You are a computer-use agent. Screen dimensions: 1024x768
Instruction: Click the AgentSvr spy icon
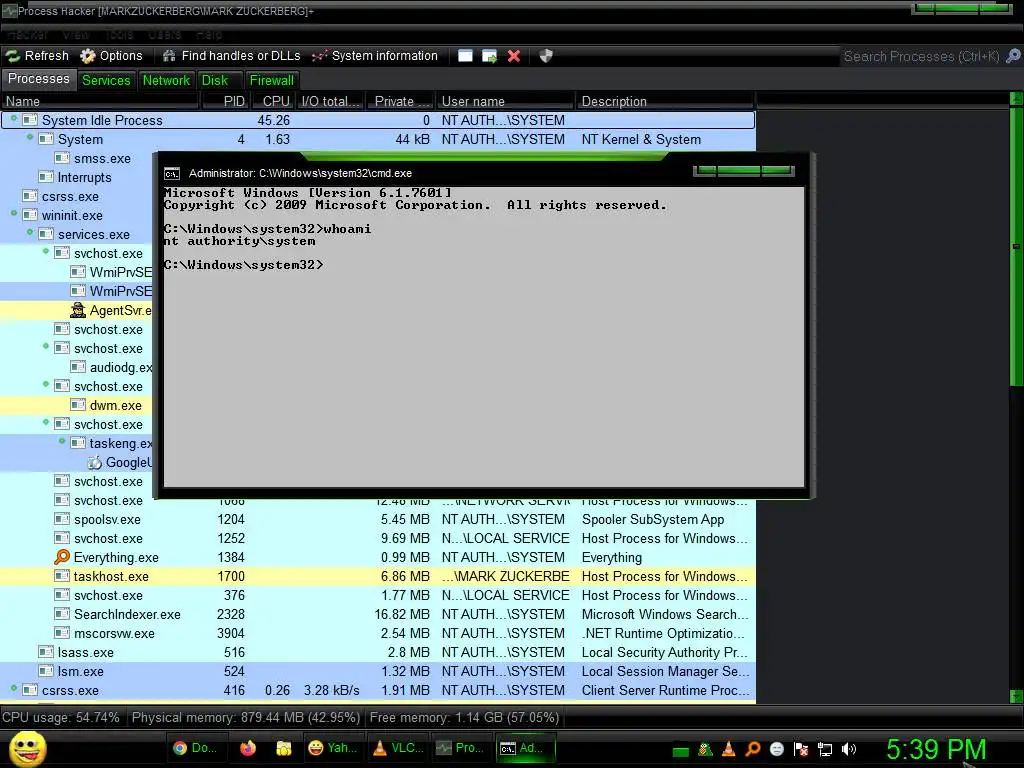tap(78, 310)
